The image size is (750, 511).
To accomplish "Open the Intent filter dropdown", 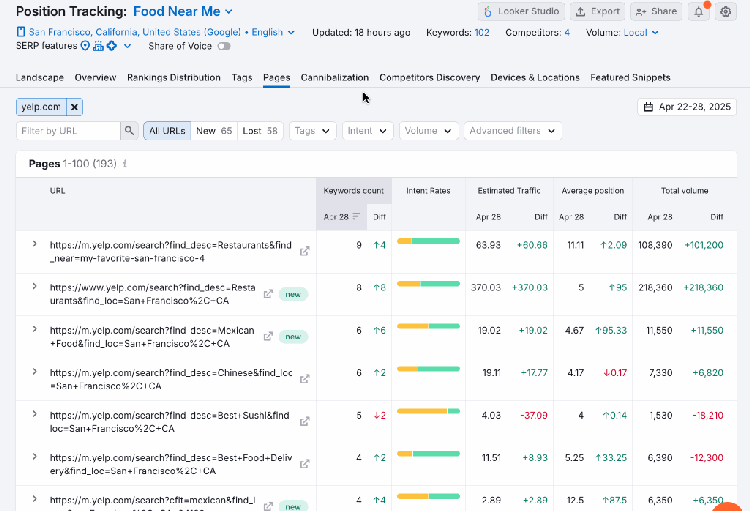I will 367,131.
